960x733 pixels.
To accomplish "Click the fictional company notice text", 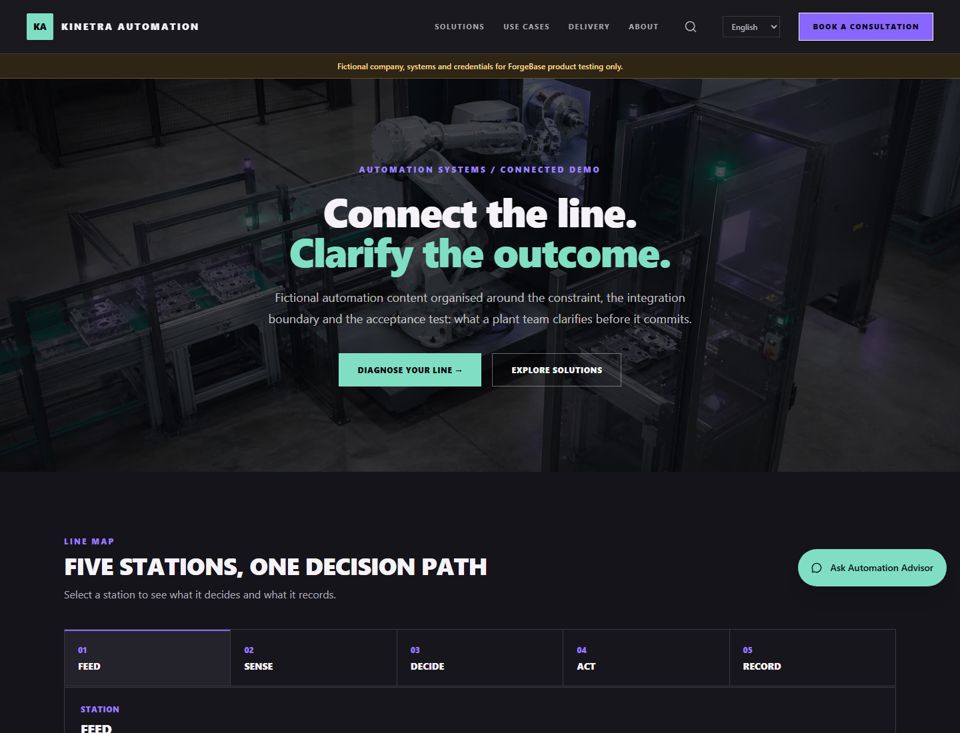I will pos(480,66).
